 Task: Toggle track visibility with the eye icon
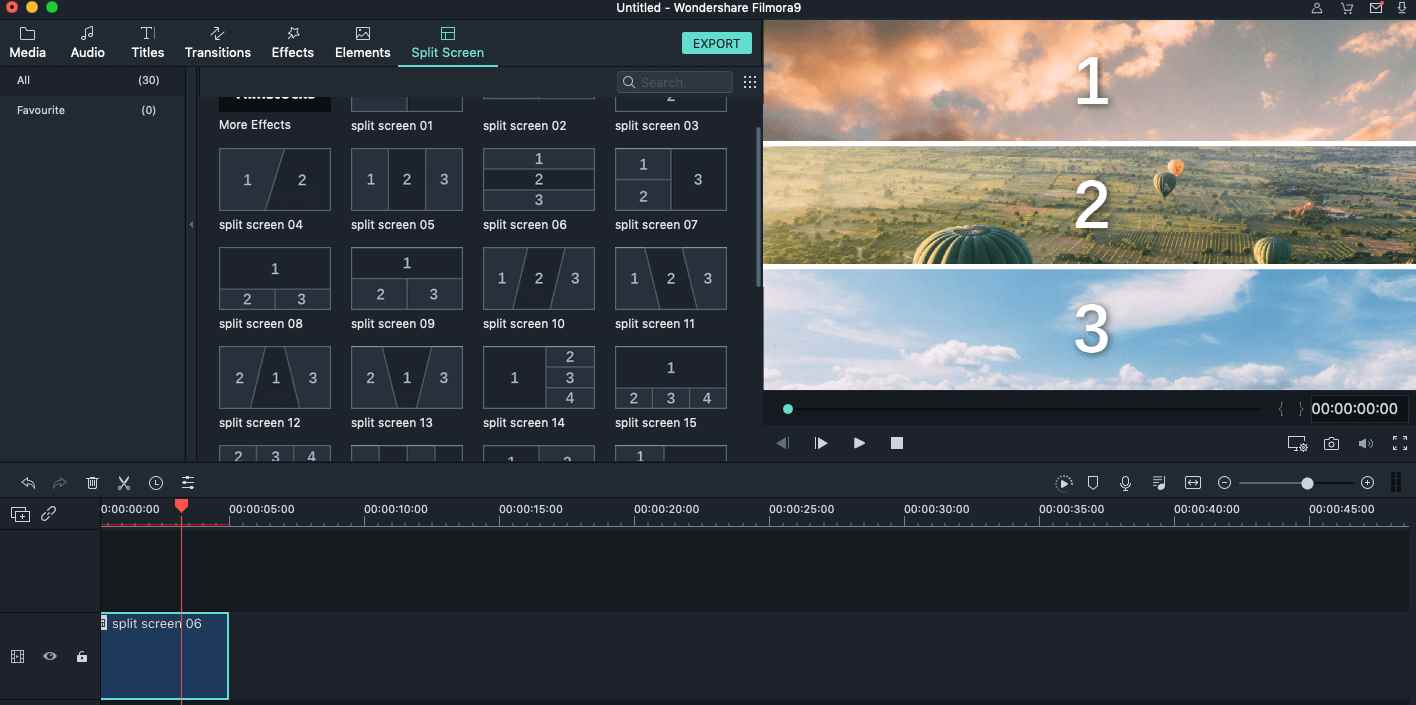(x=49, y=656)
